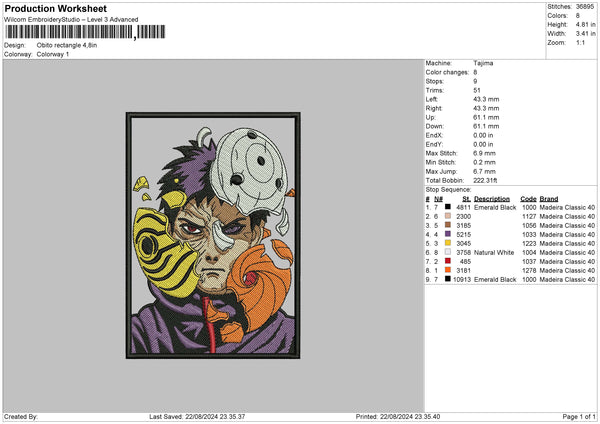
Task: Click the Zoom value '1:1'
Action: point(580,42)
